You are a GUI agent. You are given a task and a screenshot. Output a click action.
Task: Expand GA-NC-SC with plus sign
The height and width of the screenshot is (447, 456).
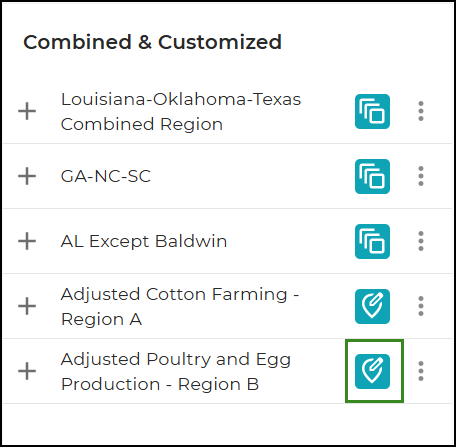(x=27, y=176)
